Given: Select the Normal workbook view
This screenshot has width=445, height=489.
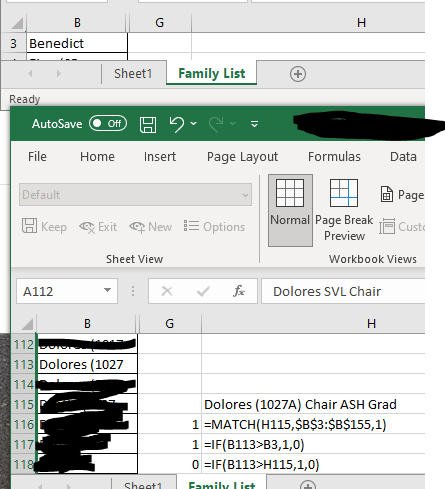Looking at the screenshot, I should [290, 210].
